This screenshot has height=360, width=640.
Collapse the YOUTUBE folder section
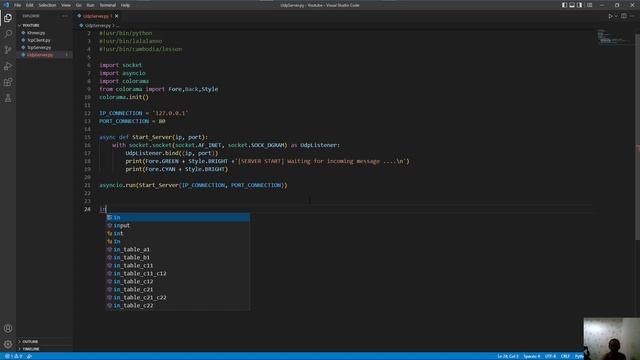[44, 25]
